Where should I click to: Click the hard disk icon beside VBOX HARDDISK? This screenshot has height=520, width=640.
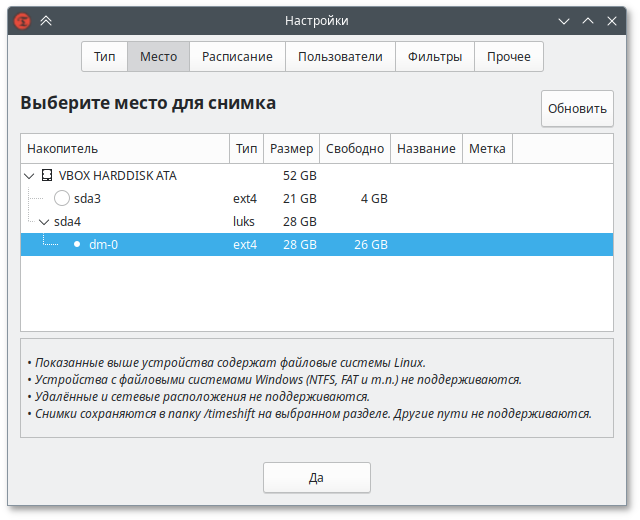[47, 176]
